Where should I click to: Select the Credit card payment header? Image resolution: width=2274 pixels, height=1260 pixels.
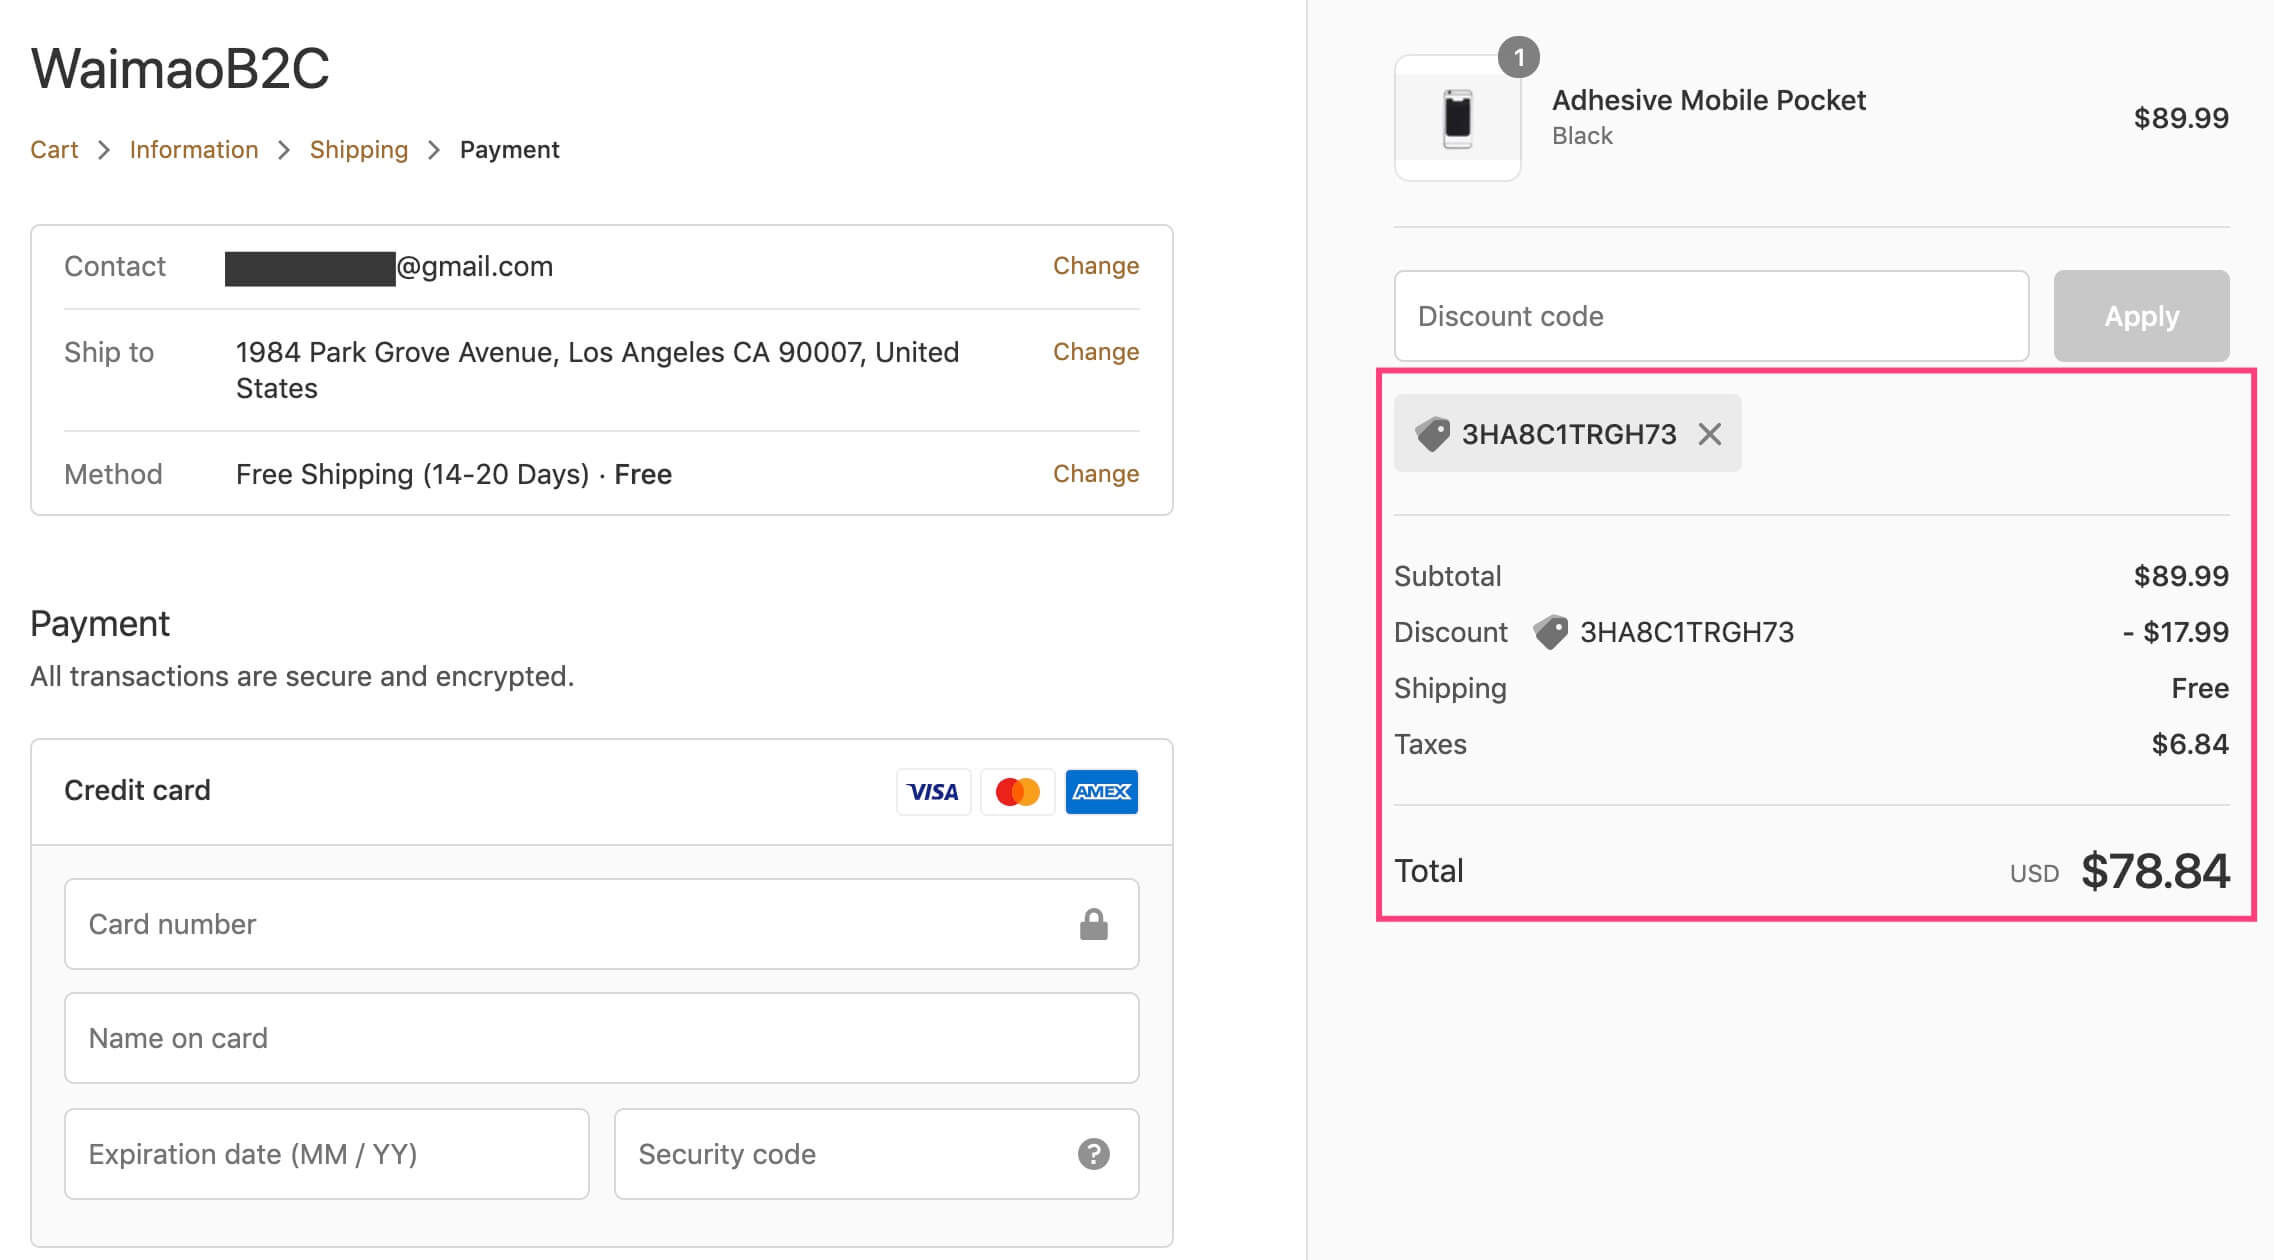601,792
